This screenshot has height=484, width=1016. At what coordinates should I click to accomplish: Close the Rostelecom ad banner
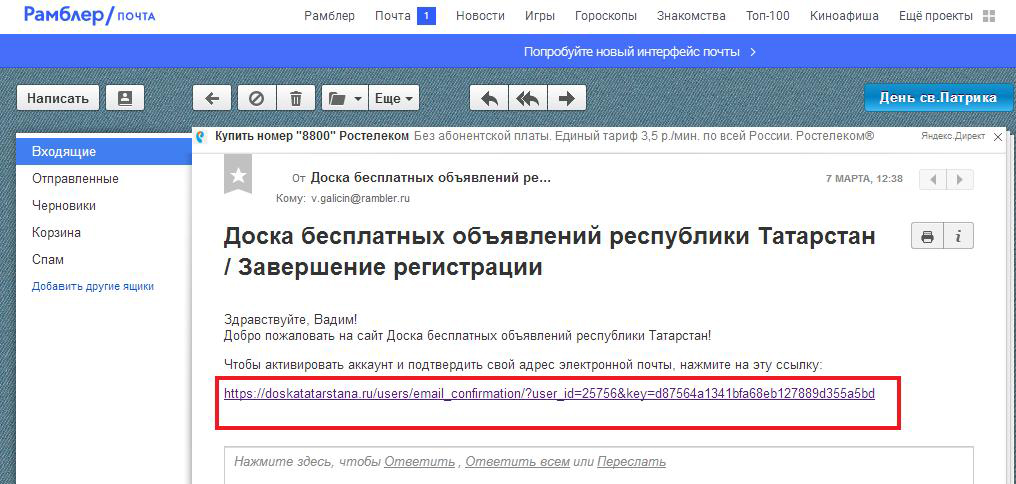coord(998,136)
